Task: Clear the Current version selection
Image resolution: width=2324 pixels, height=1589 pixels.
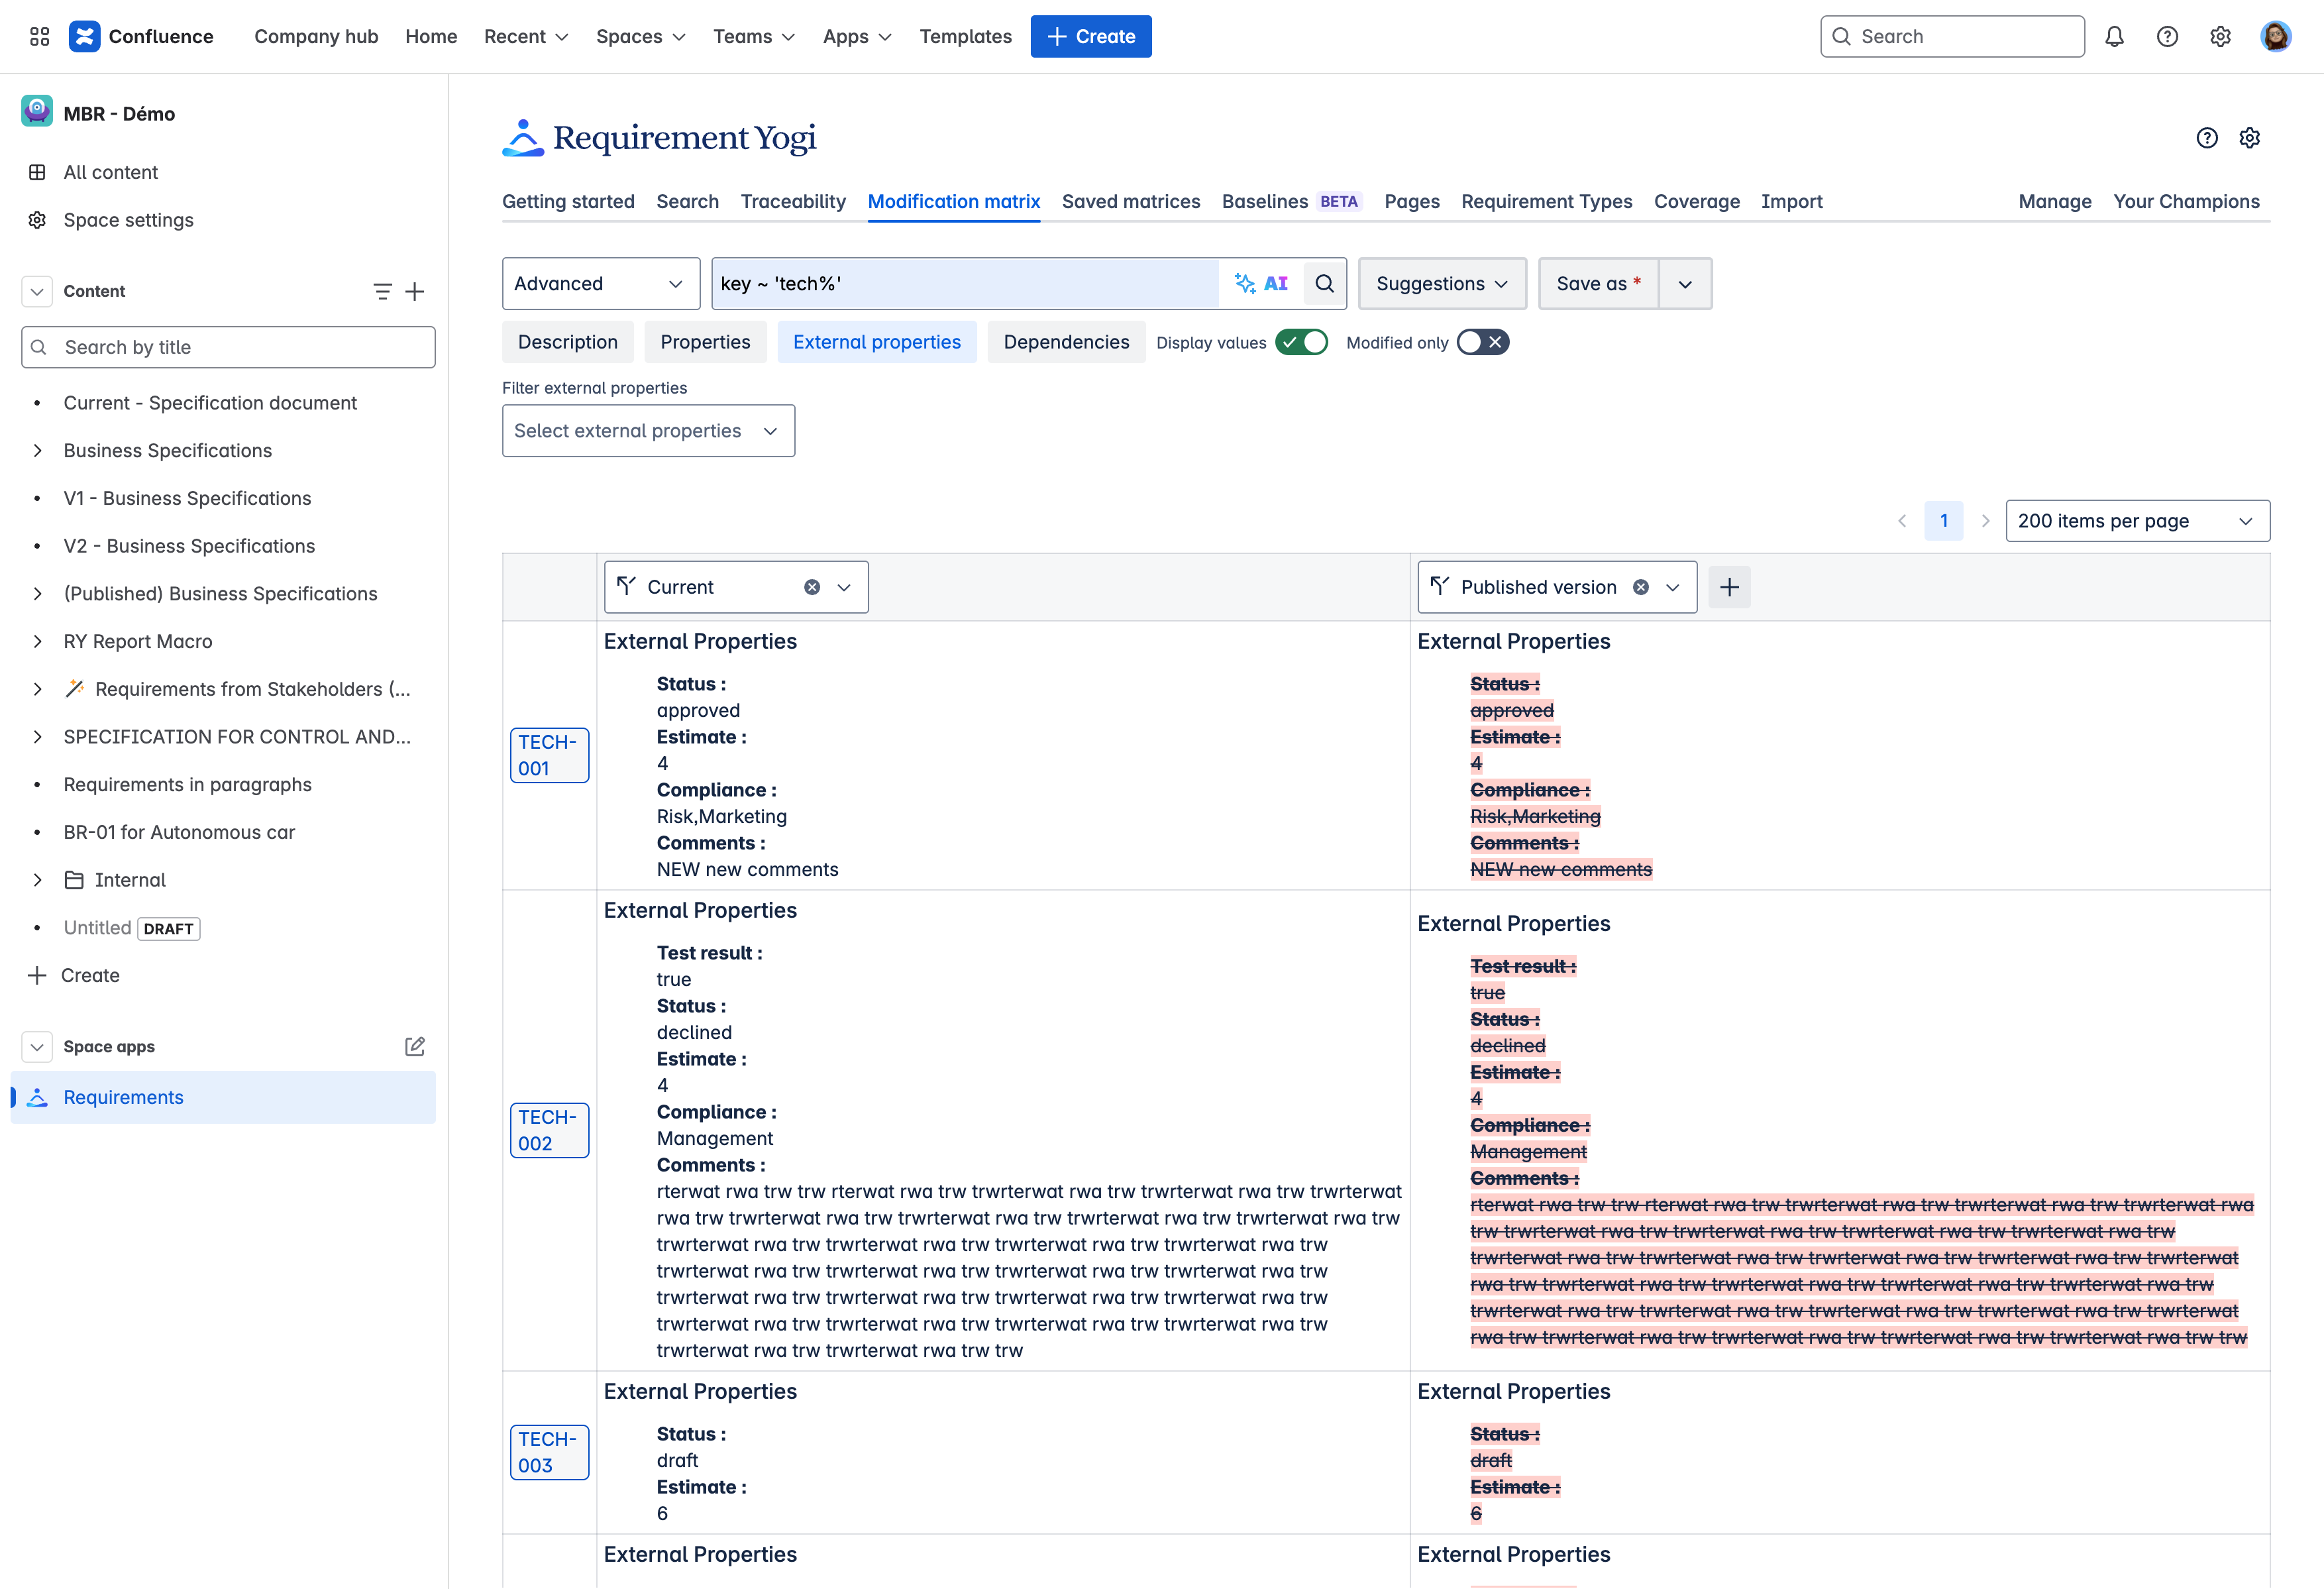Action: coord(812,587)
